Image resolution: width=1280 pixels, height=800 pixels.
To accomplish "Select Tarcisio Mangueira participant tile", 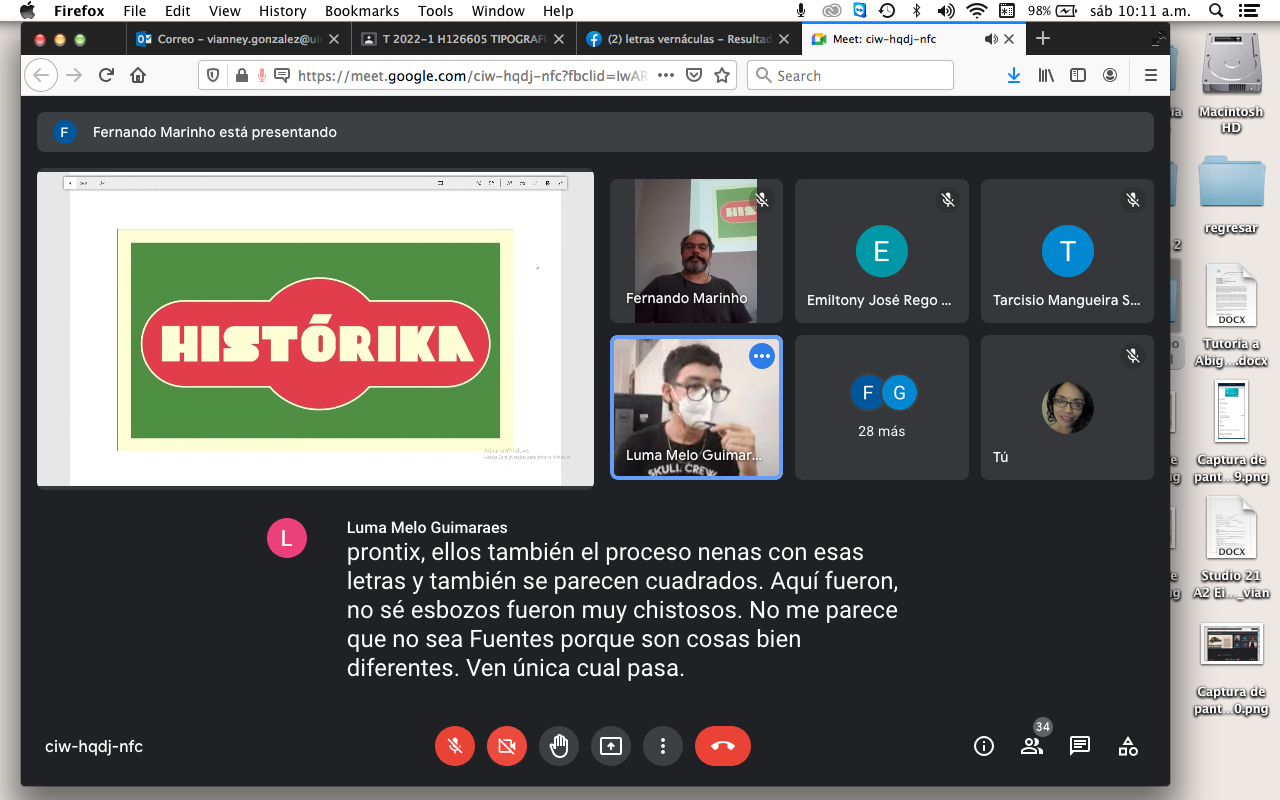I will [1067, 251].
